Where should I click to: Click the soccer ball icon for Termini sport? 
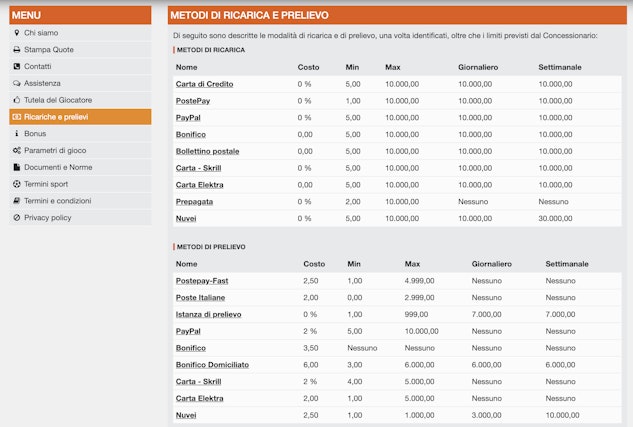(16, 184)
